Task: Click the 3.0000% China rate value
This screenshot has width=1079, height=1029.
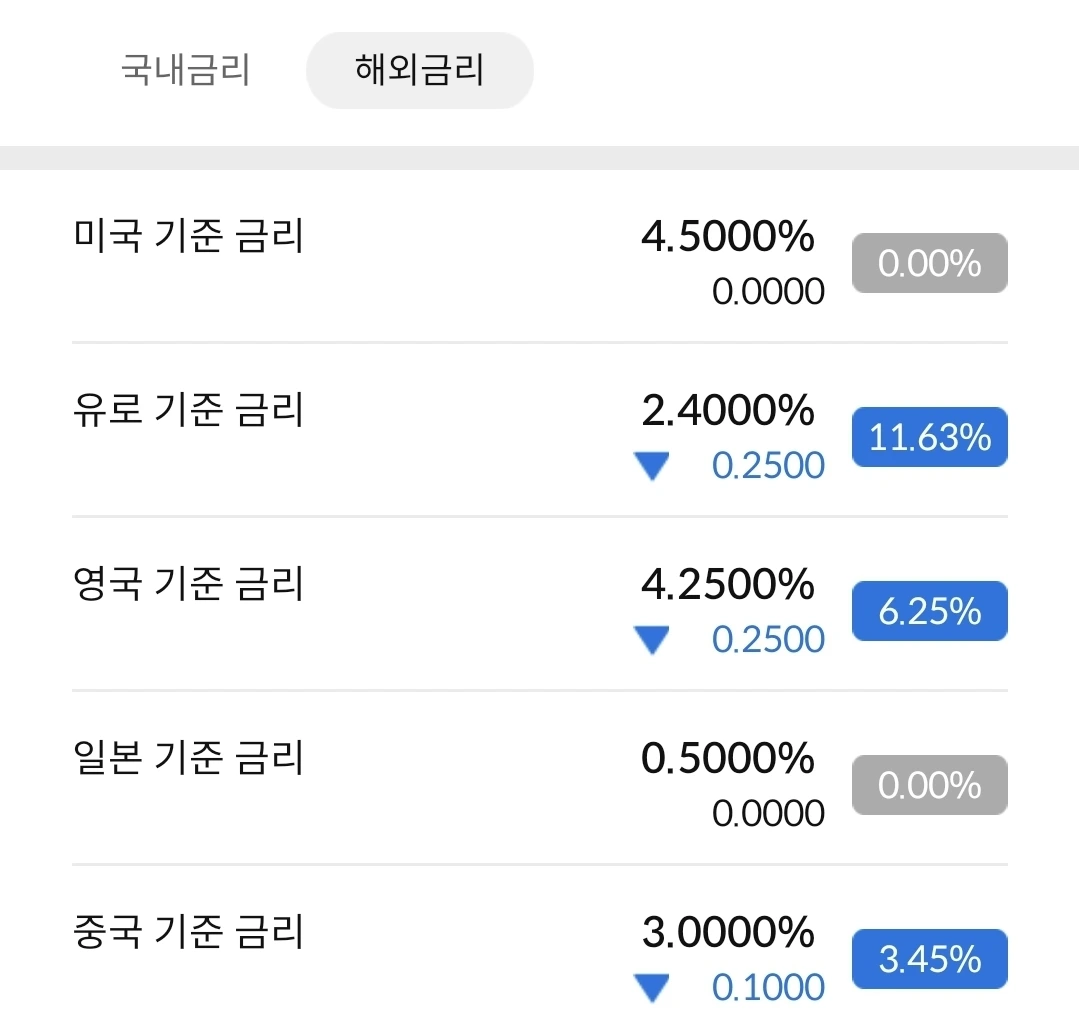Action: point(727,933)
